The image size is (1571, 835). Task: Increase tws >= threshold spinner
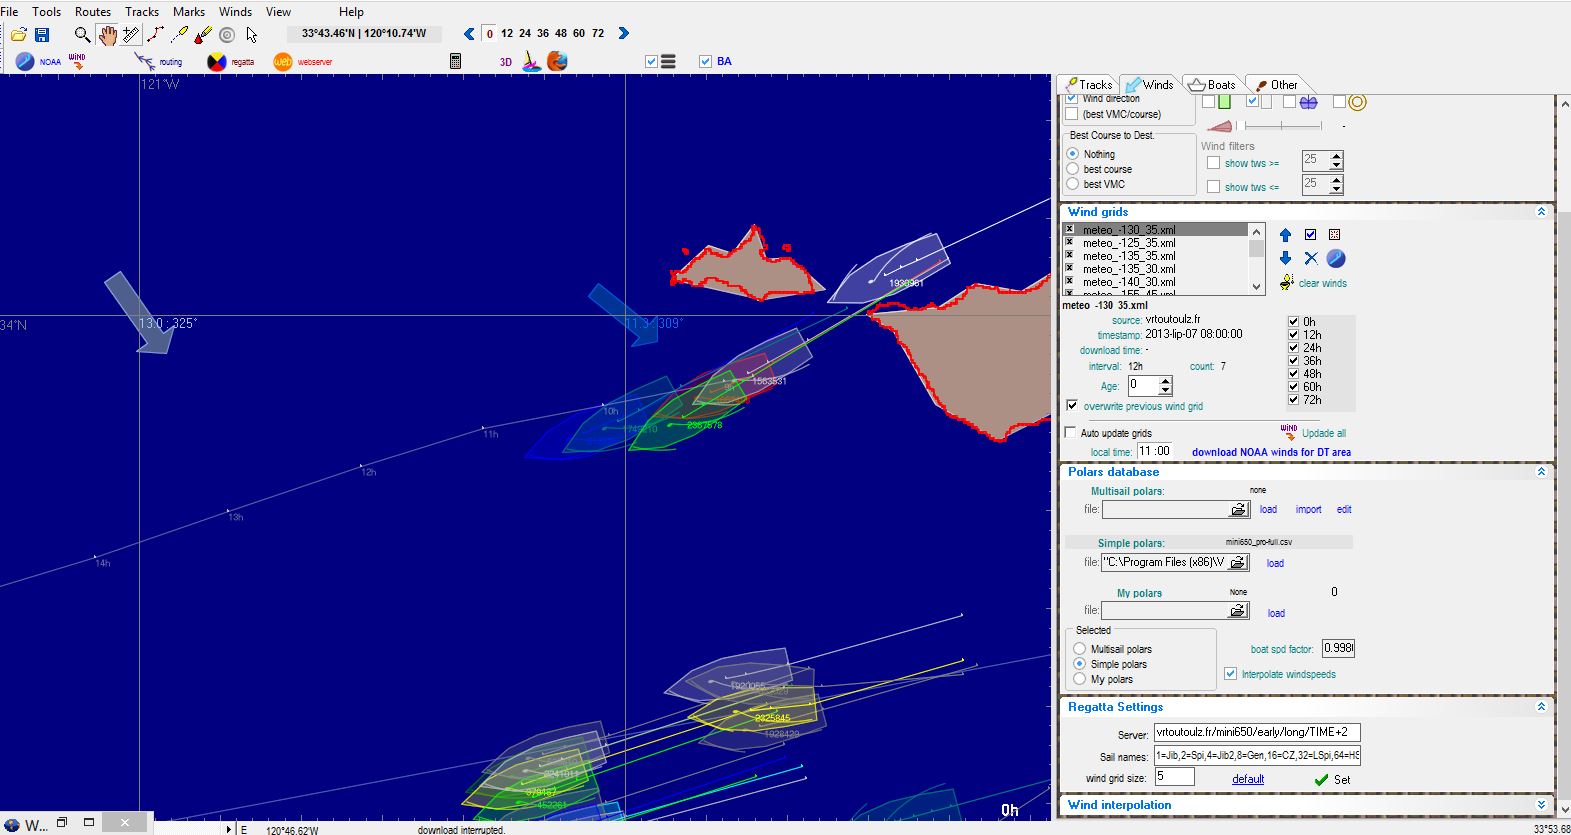pyautogui.click(x=1337, y=155)
